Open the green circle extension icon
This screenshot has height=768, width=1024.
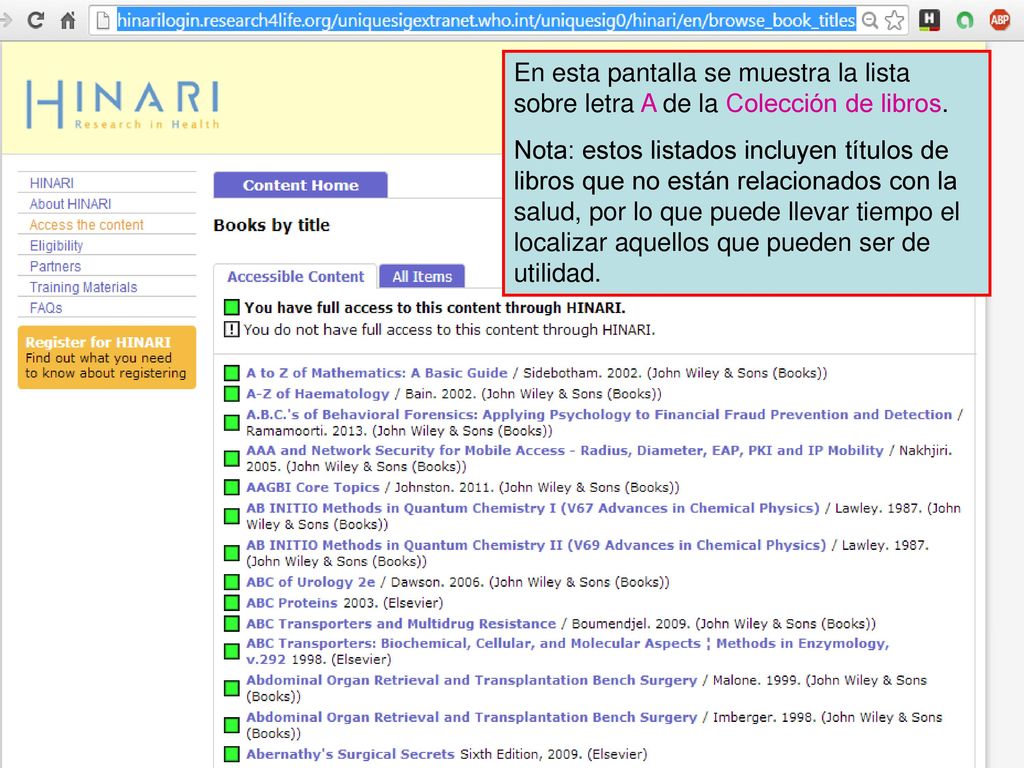pos(965,20)
